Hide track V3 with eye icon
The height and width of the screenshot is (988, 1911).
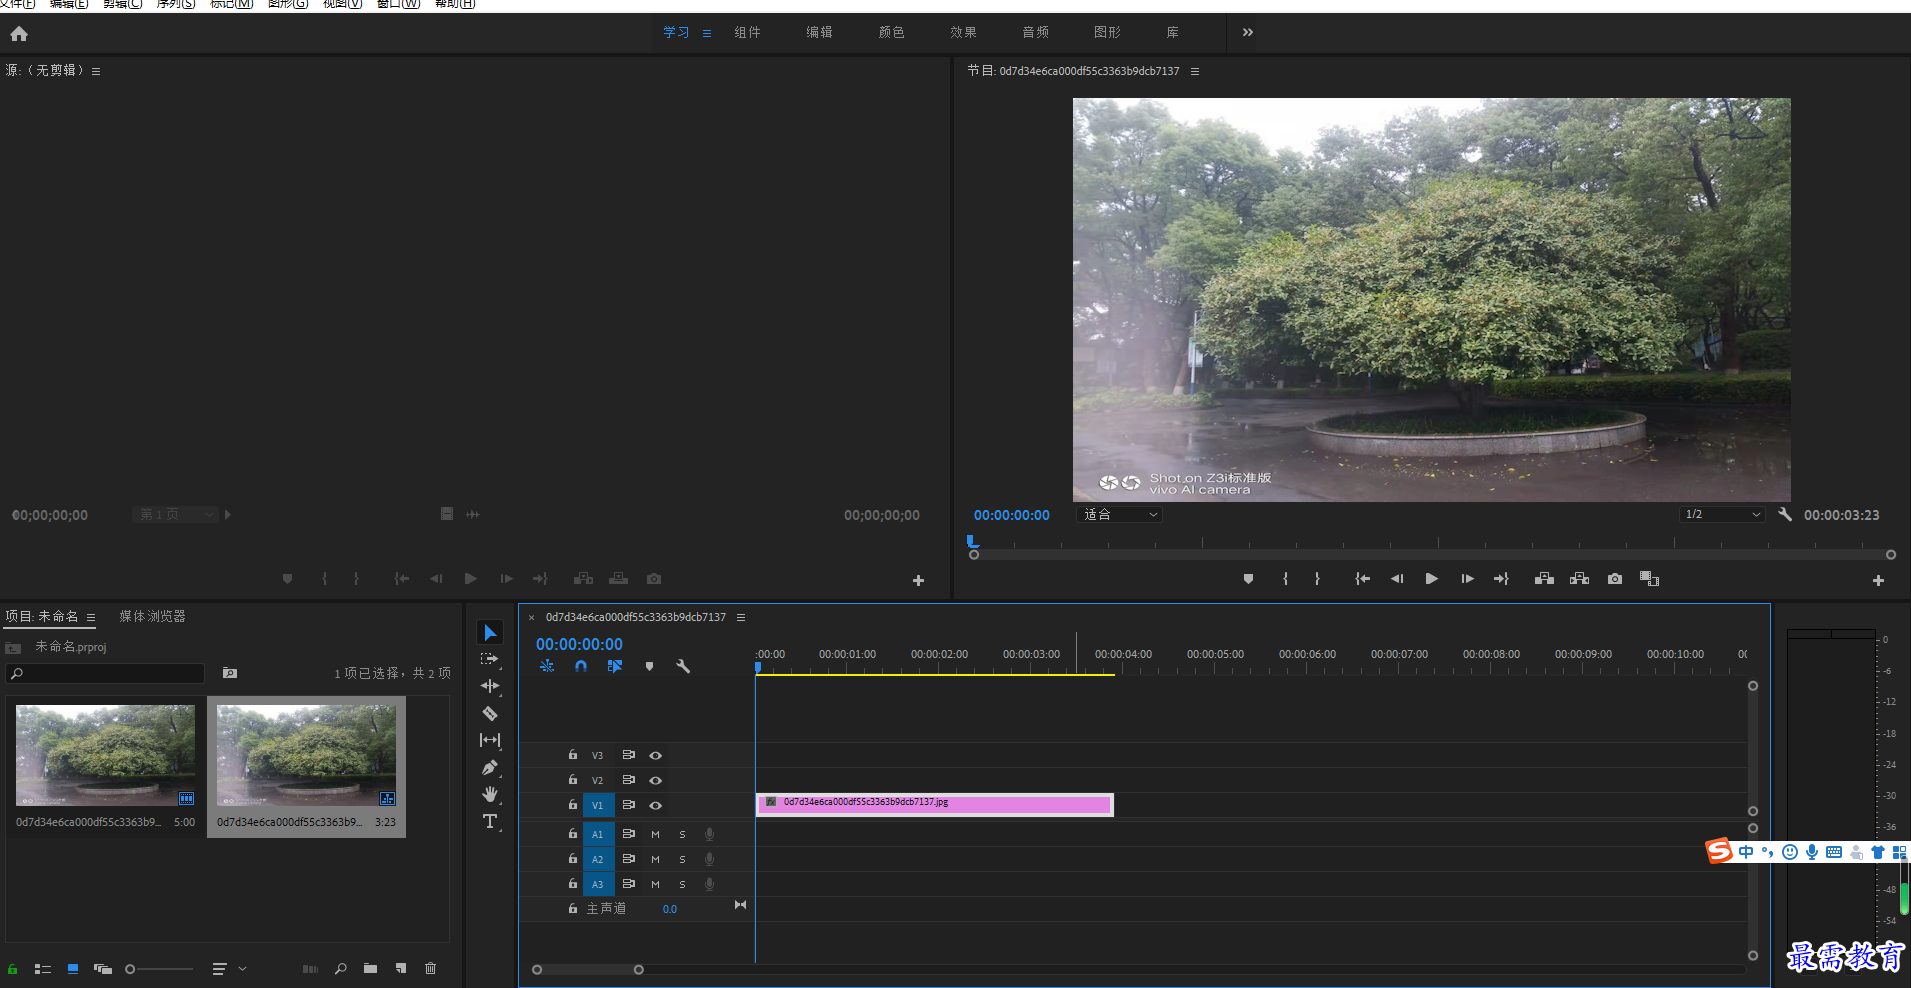click(x=655, y=755)
